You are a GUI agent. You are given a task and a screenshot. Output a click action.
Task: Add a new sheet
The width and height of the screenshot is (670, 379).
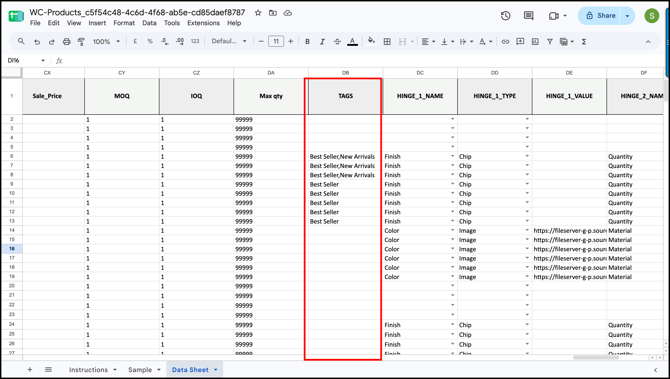[29, 370]
